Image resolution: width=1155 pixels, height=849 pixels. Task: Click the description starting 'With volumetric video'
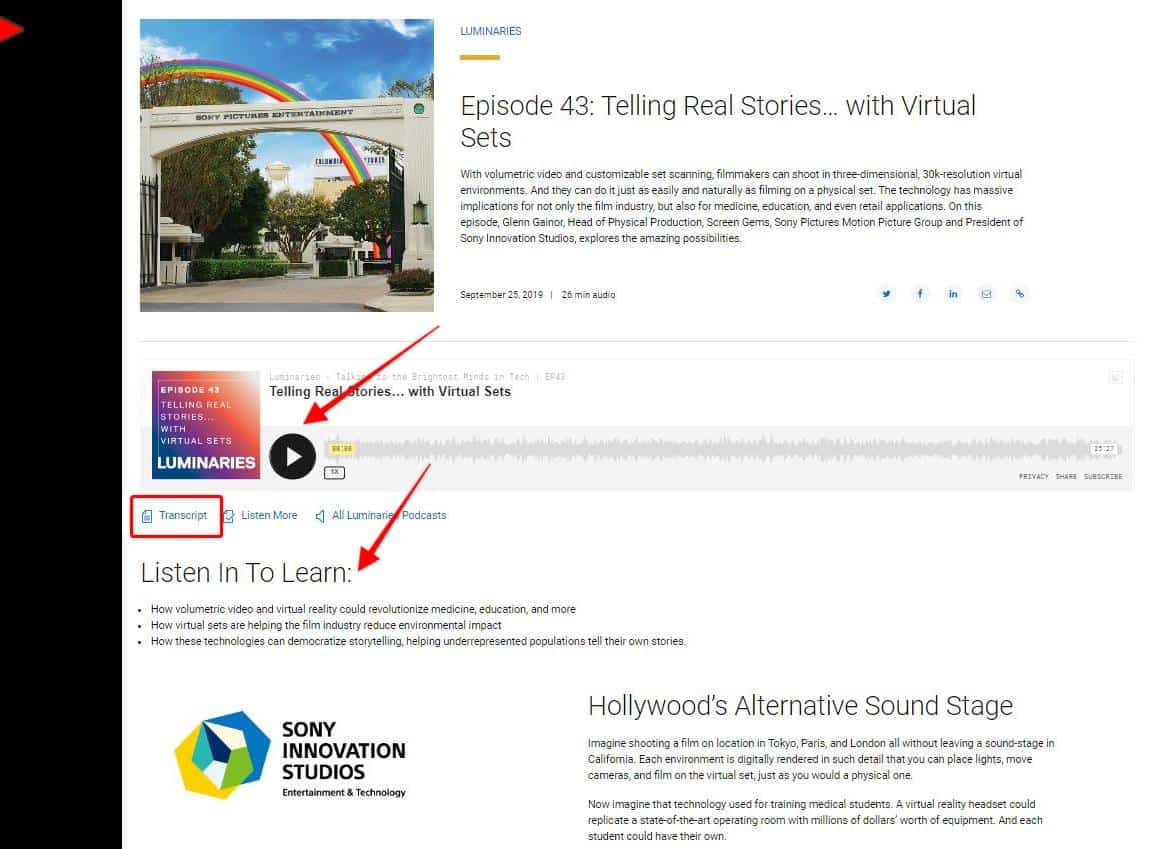tap(742, 206)
